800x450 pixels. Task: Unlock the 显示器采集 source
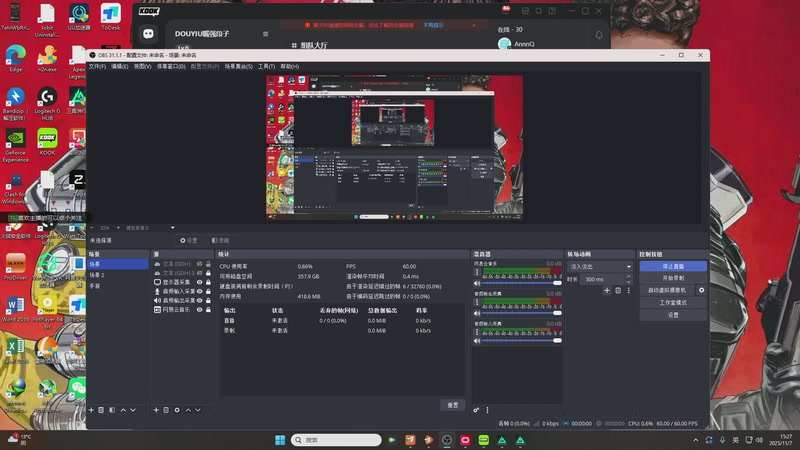click(208, 282)
